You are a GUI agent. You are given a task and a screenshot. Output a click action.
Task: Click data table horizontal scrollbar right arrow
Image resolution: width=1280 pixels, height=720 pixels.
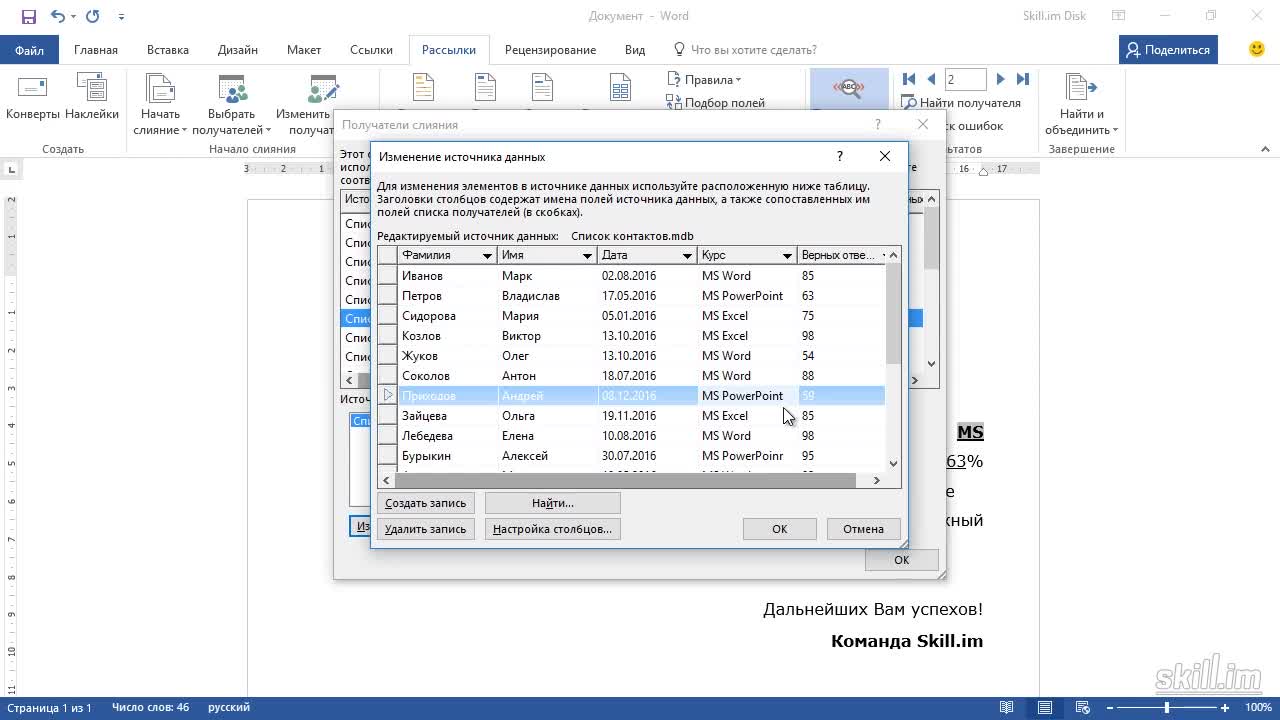click(x=876, y=480)
